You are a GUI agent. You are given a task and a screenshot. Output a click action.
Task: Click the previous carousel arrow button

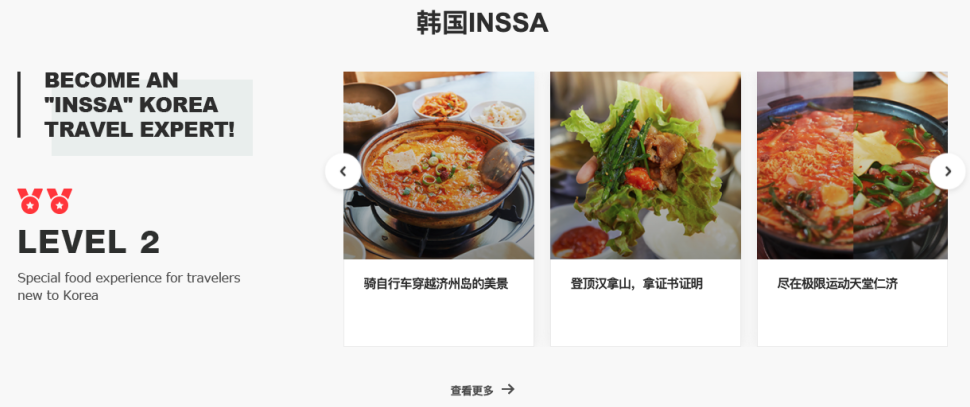[x=343, y=171]
